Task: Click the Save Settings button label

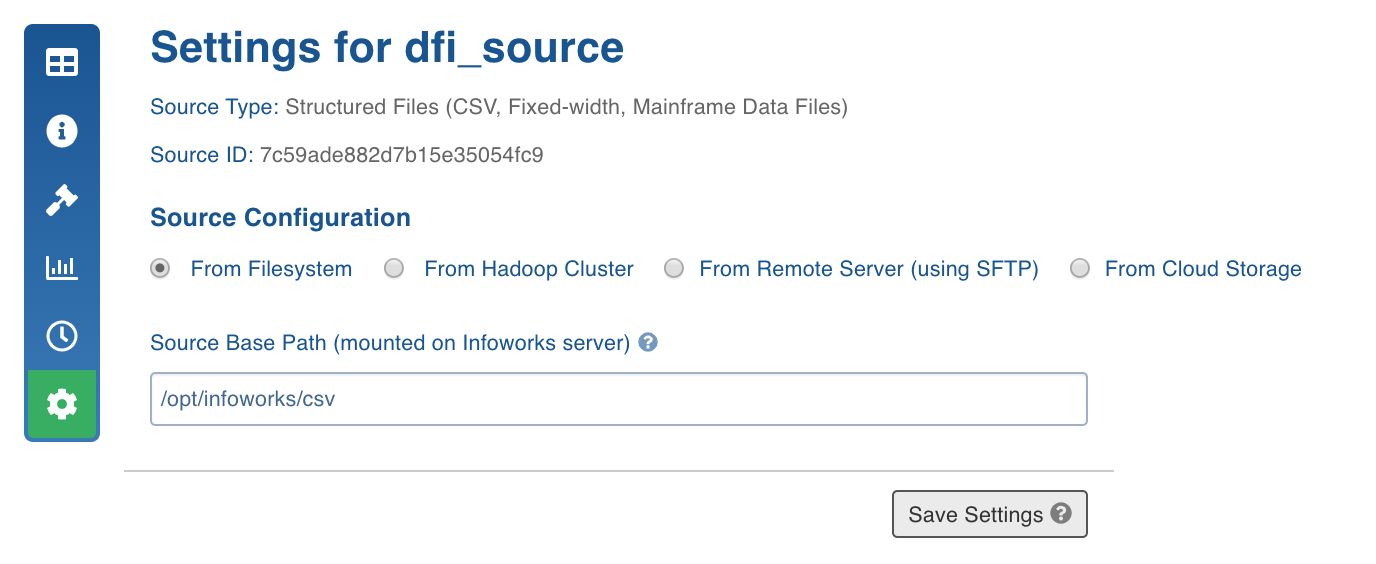Action: pyautogui.click(x=976, y=514)
